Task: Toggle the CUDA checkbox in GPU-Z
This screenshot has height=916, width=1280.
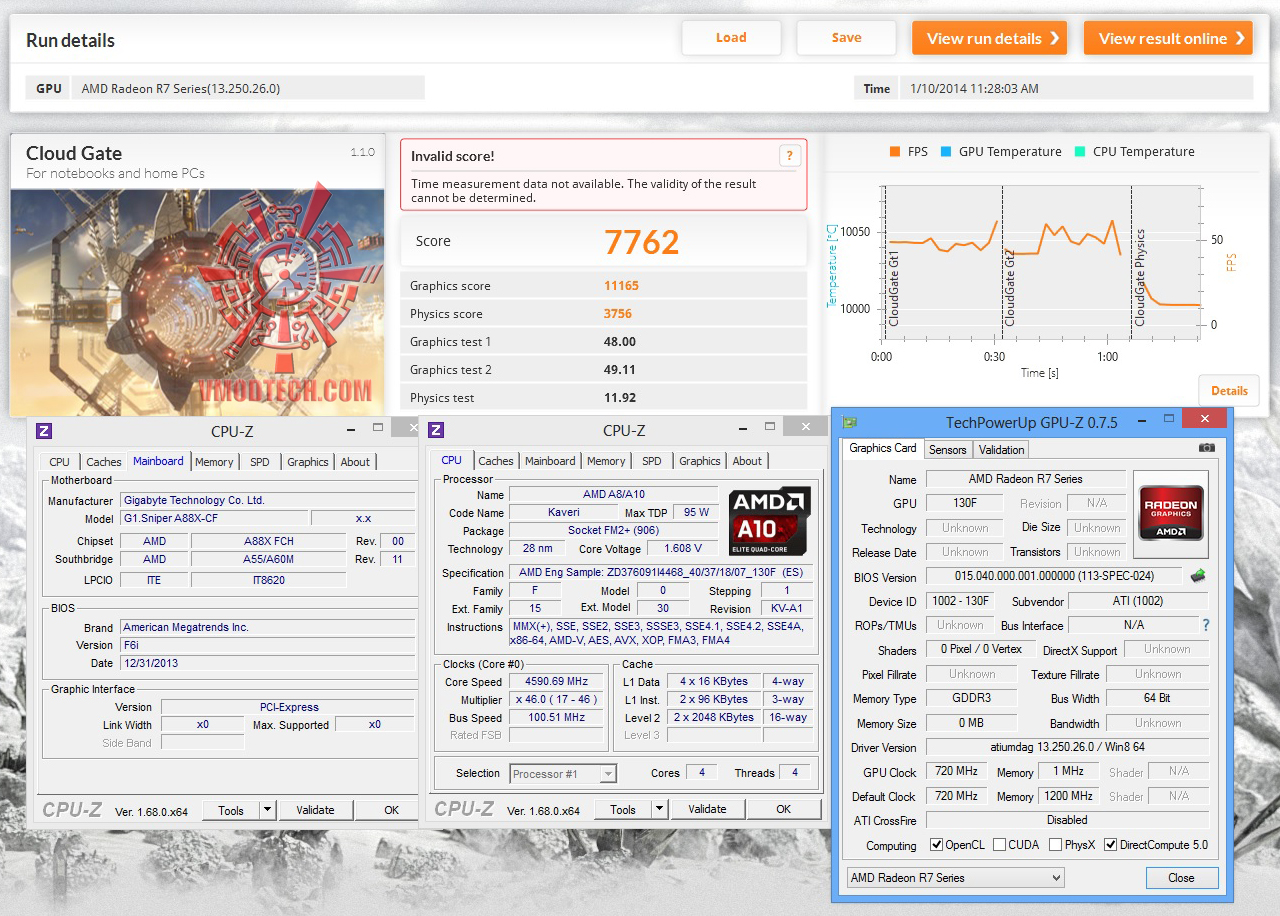Action: pyautogui.click(x=999, y=845)
